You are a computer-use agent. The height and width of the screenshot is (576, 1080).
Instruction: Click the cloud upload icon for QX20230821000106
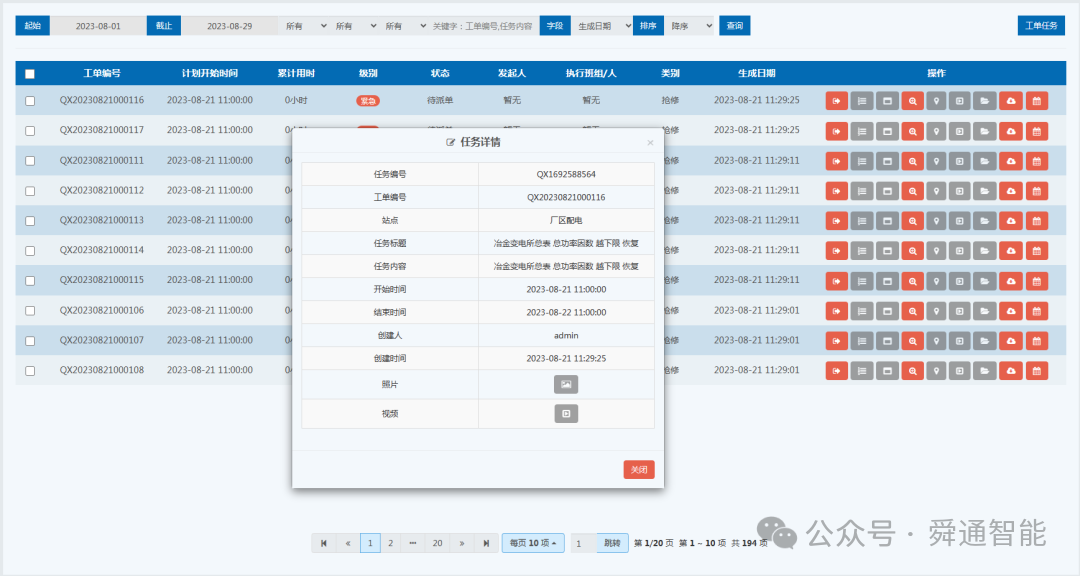(x=1009, y=311)
